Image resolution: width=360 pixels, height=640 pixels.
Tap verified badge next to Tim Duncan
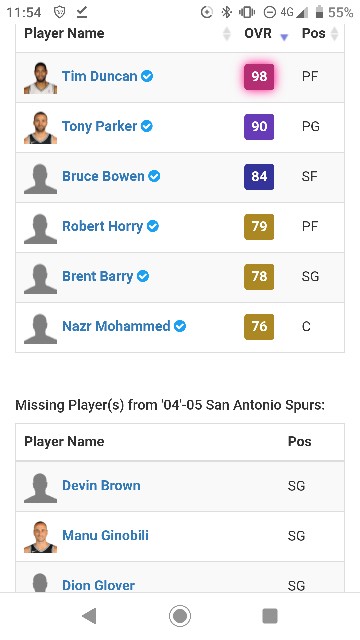coord(147,76)
